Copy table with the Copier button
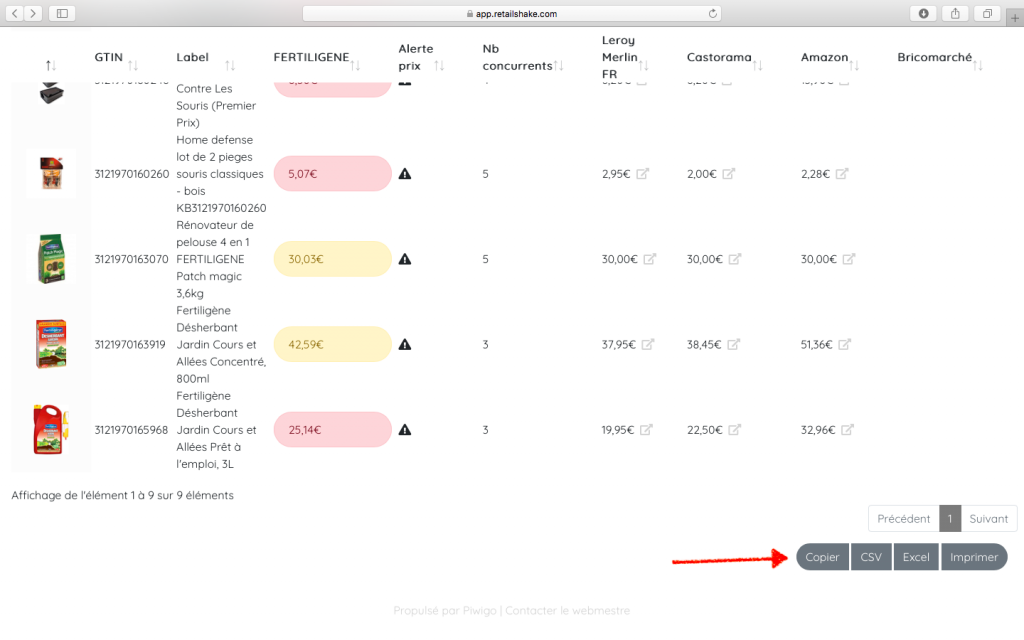 (822, 557)
